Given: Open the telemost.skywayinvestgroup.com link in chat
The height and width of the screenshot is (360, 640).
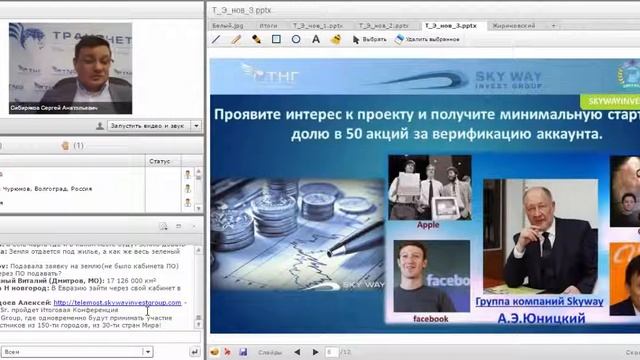Looking at the screenshot, I should point(117,303).
